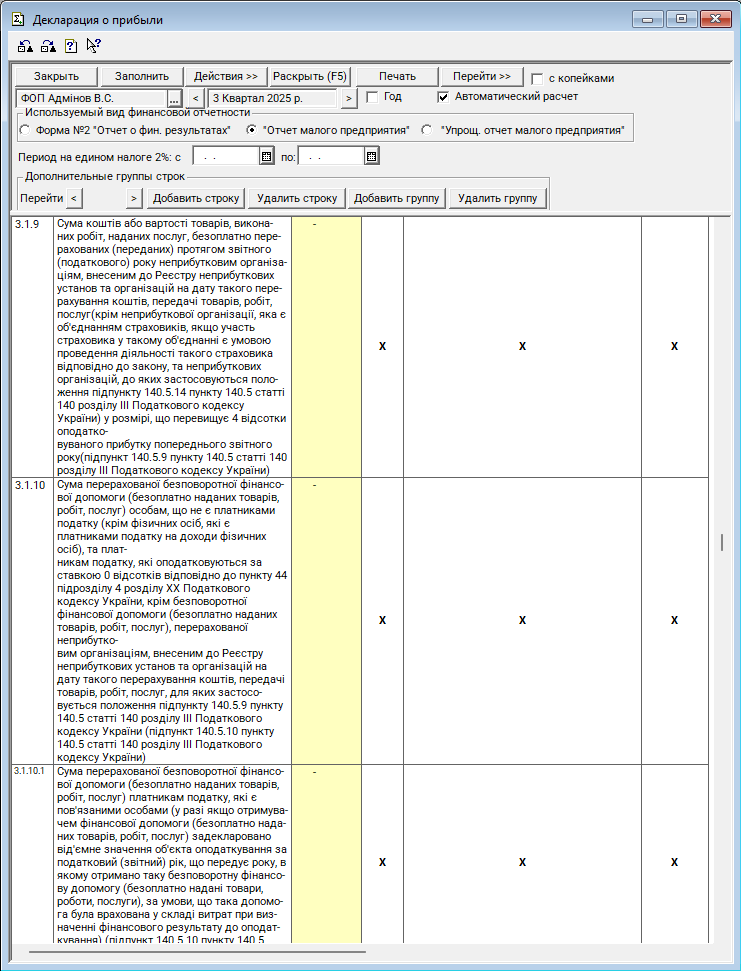The height and width of the screenshot is (971, 741).
Task: Open calendar picker for period start date
Action: tap(266, 156)
